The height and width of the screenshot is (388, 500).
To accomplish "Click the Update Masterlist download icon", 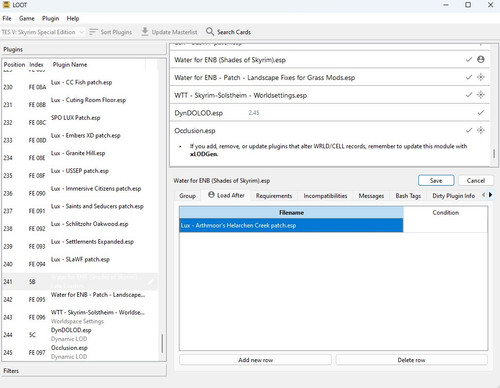I will (x=145, y=32).
